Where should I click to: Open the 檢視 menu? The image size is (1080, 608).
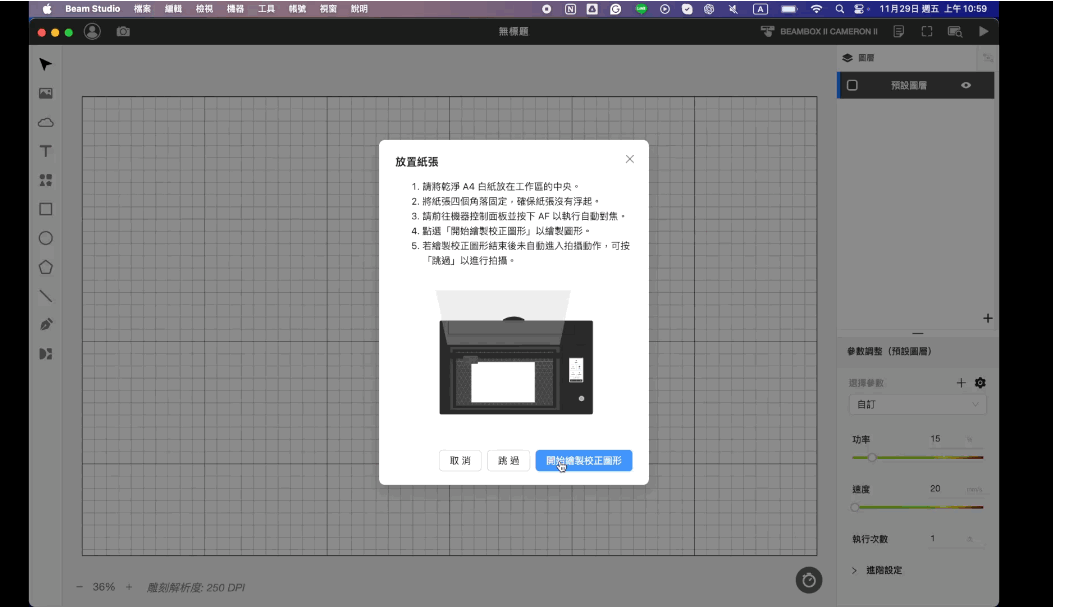204,9
